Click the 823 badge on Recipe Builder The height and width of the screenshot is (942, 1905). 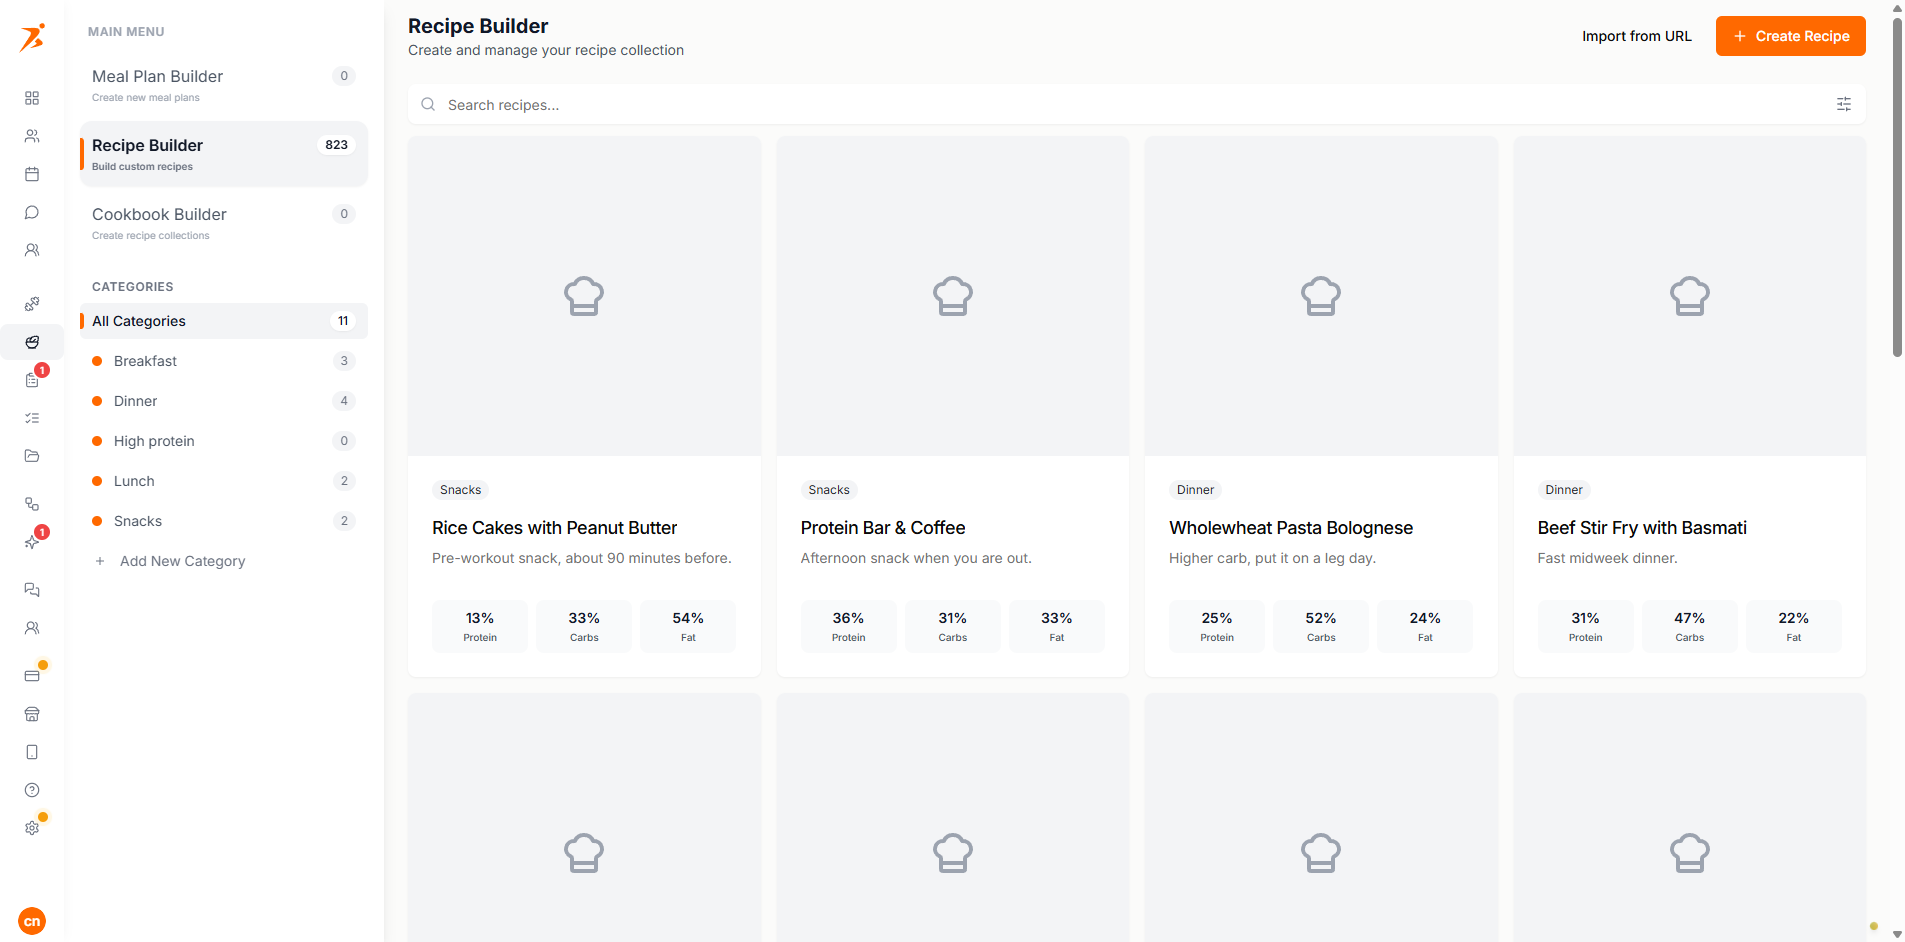pos(337,145)
